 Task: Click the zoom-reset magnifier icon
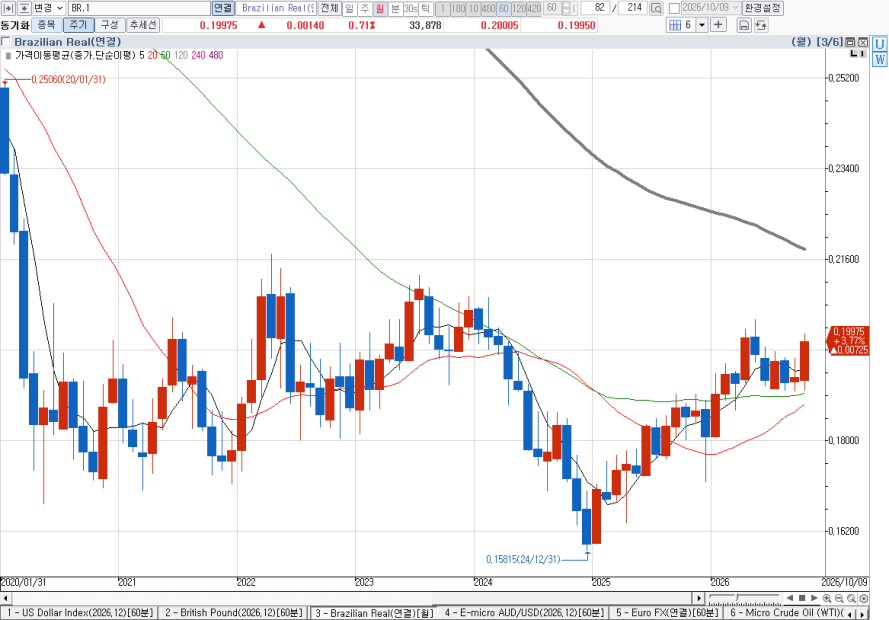click(851, 598)
